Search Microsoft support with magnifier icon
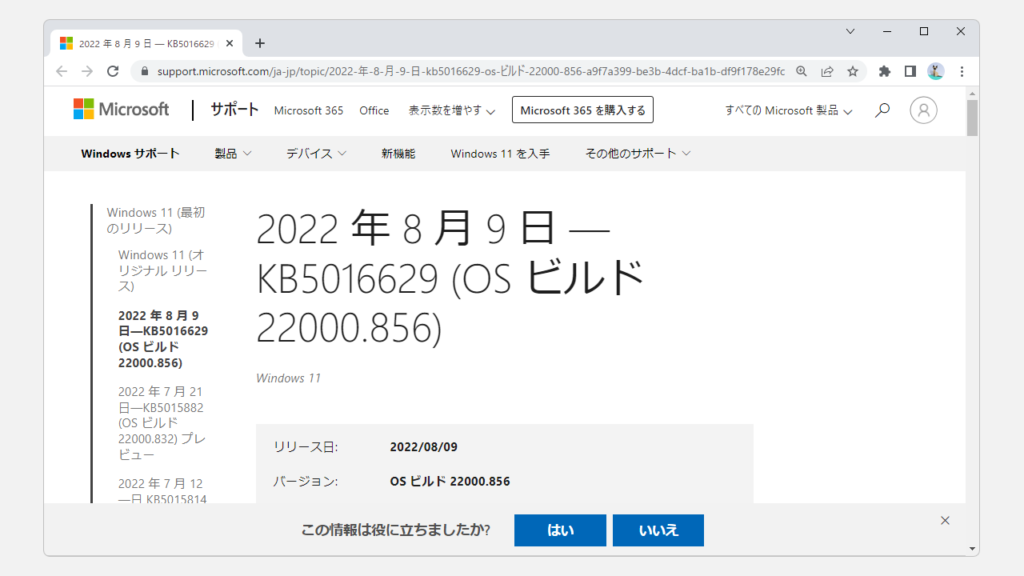Screen dimensions: 1024x576 (x=882, y=110)
